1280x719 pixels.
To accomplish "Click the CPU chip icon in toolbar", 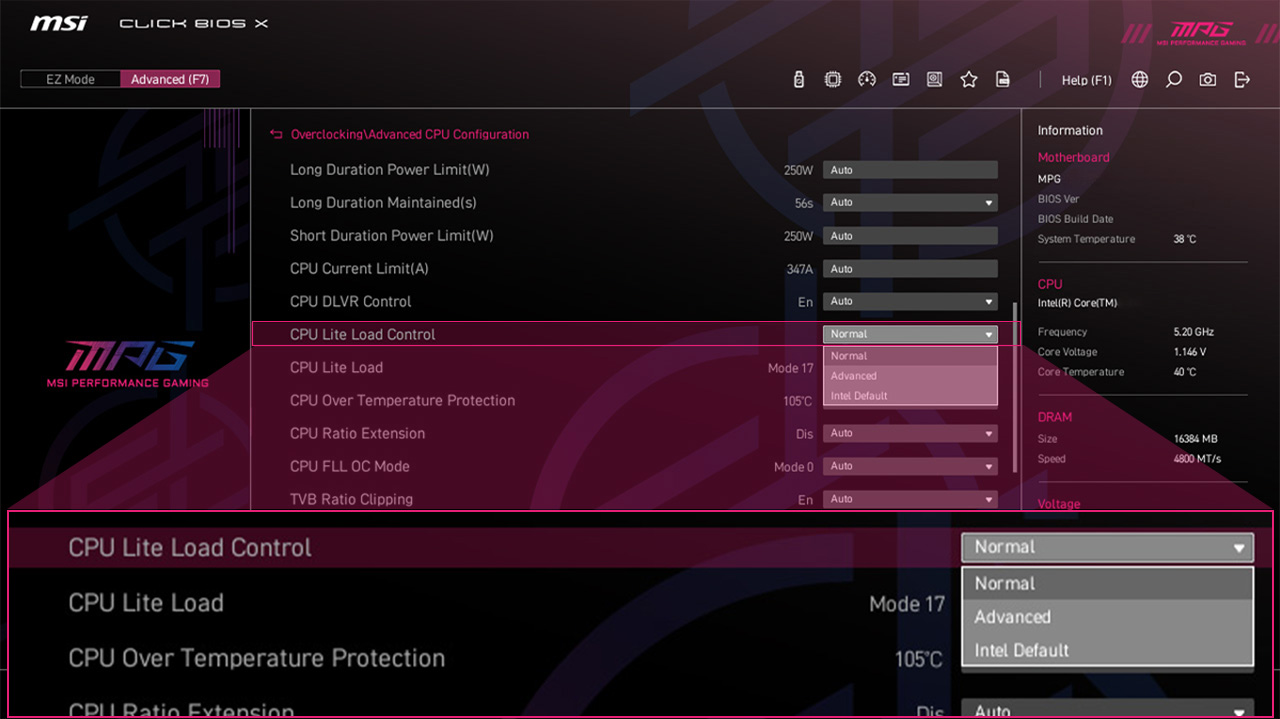I will click(x=832, y=79).
